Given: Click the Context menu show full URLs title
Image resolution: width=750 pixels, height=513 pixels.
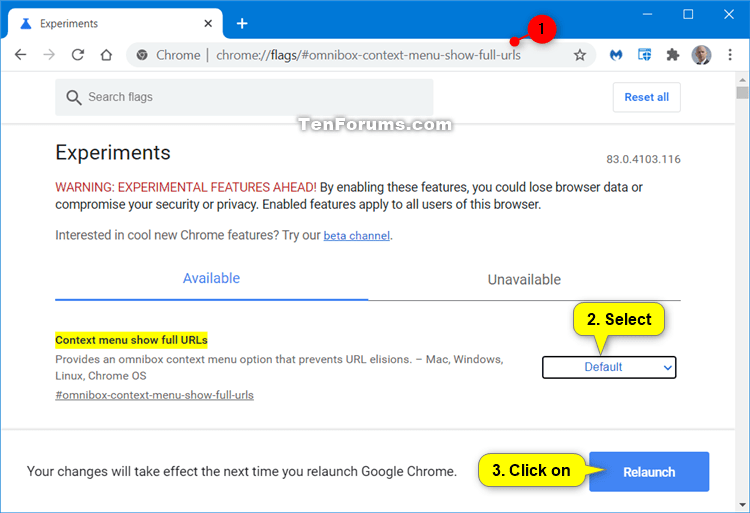Looking at the screenshot, I should [x=132, y=340].
